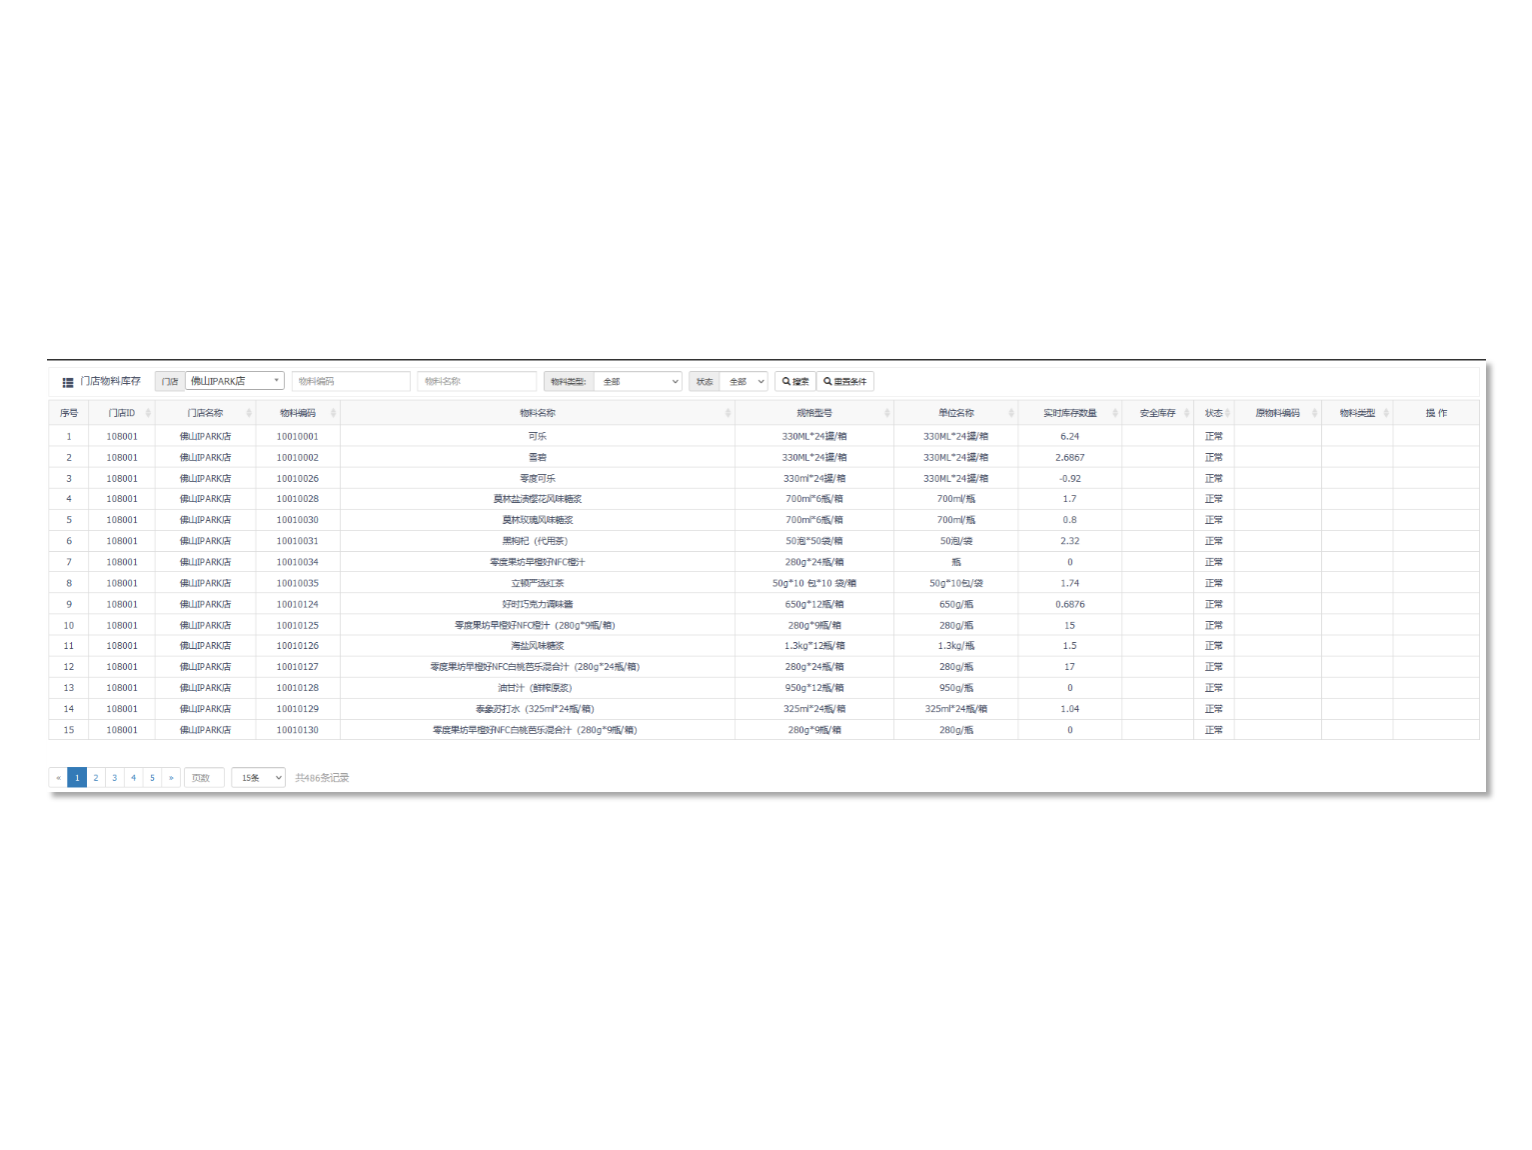Click the 页数 page number input
1532x1150 pixels.
pos(204,778)
